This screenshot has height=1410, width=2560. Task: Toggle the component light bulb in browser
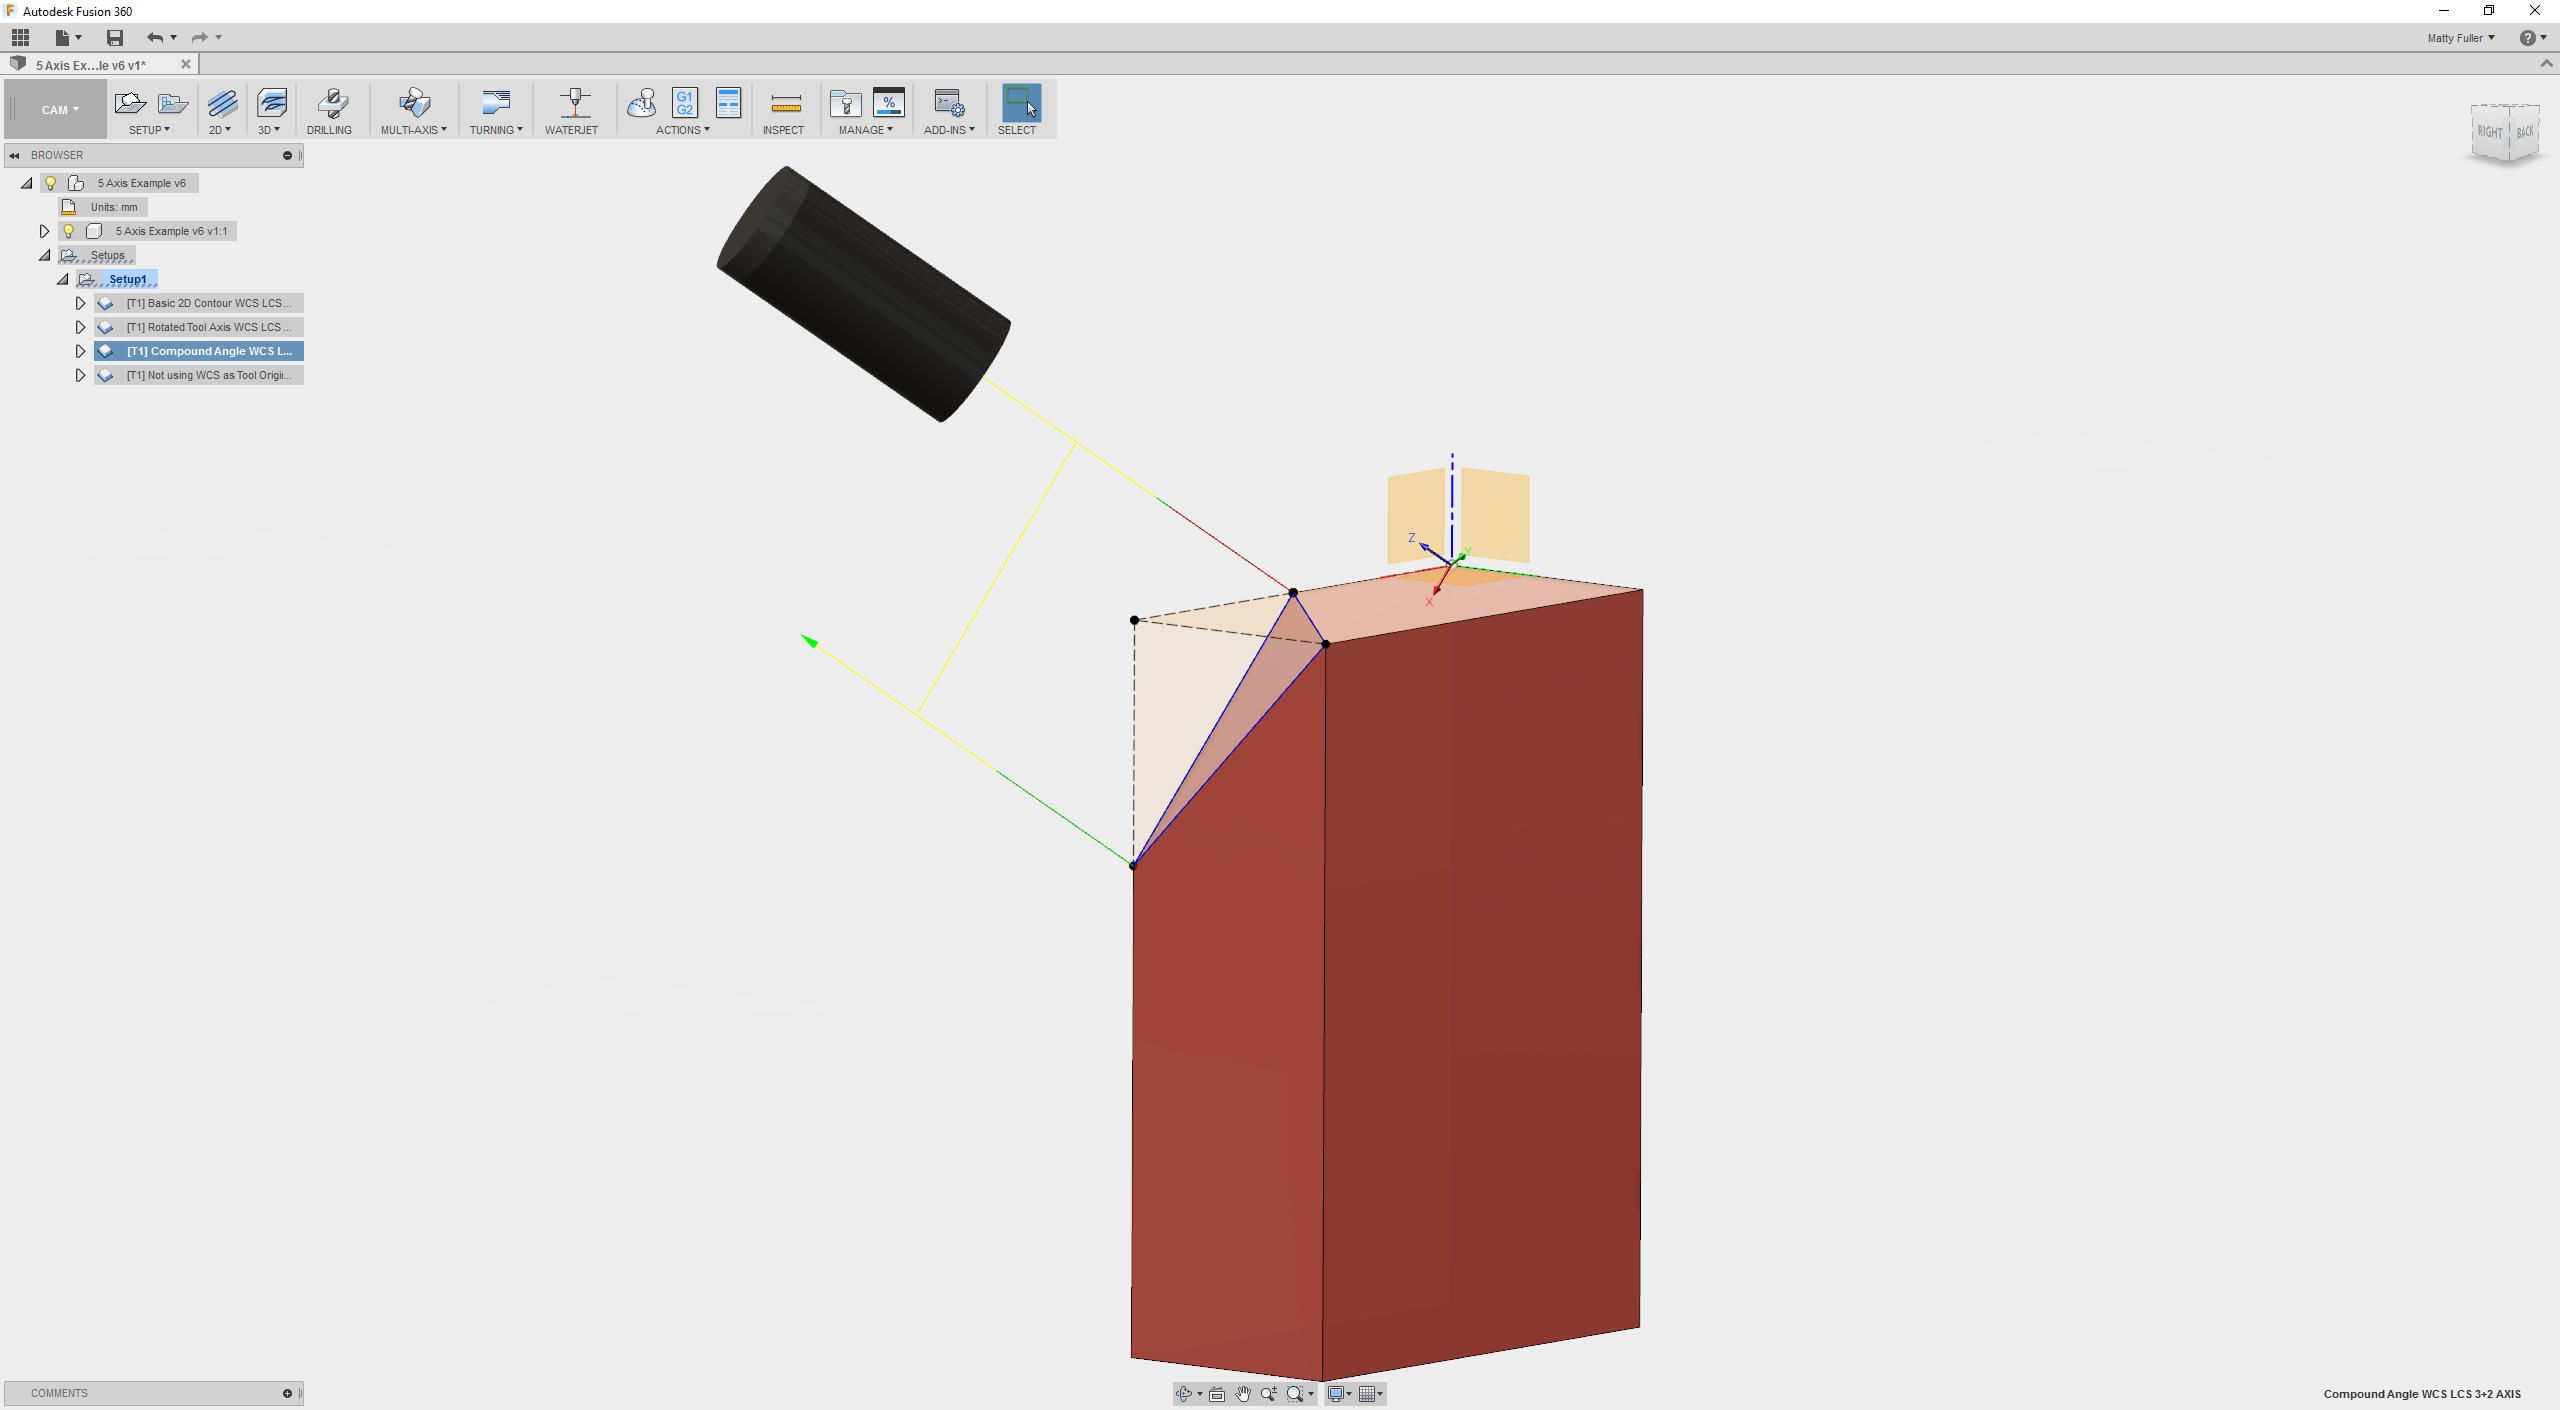[x=67, y=230]
